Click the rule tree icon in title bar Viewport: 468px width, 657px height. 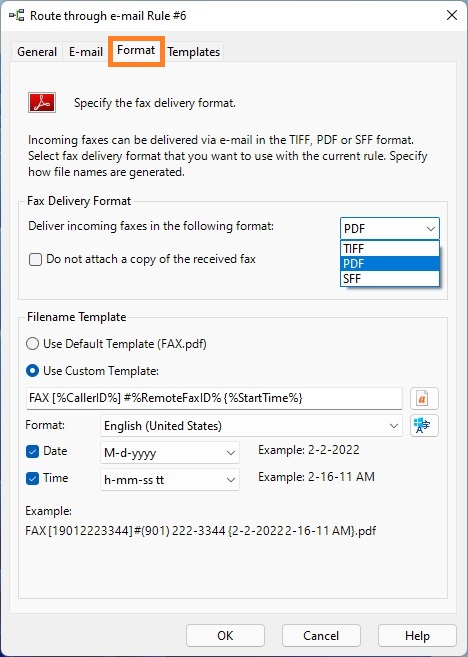coord(17,16)
